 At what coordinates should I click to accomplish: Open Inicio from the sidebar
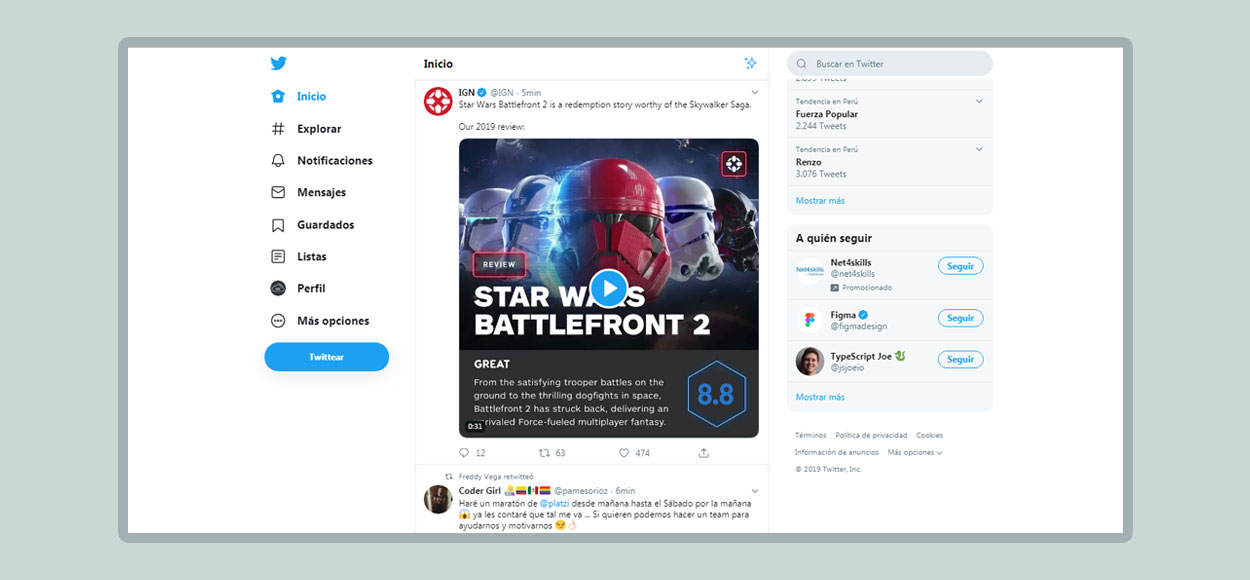click(311, 97)
